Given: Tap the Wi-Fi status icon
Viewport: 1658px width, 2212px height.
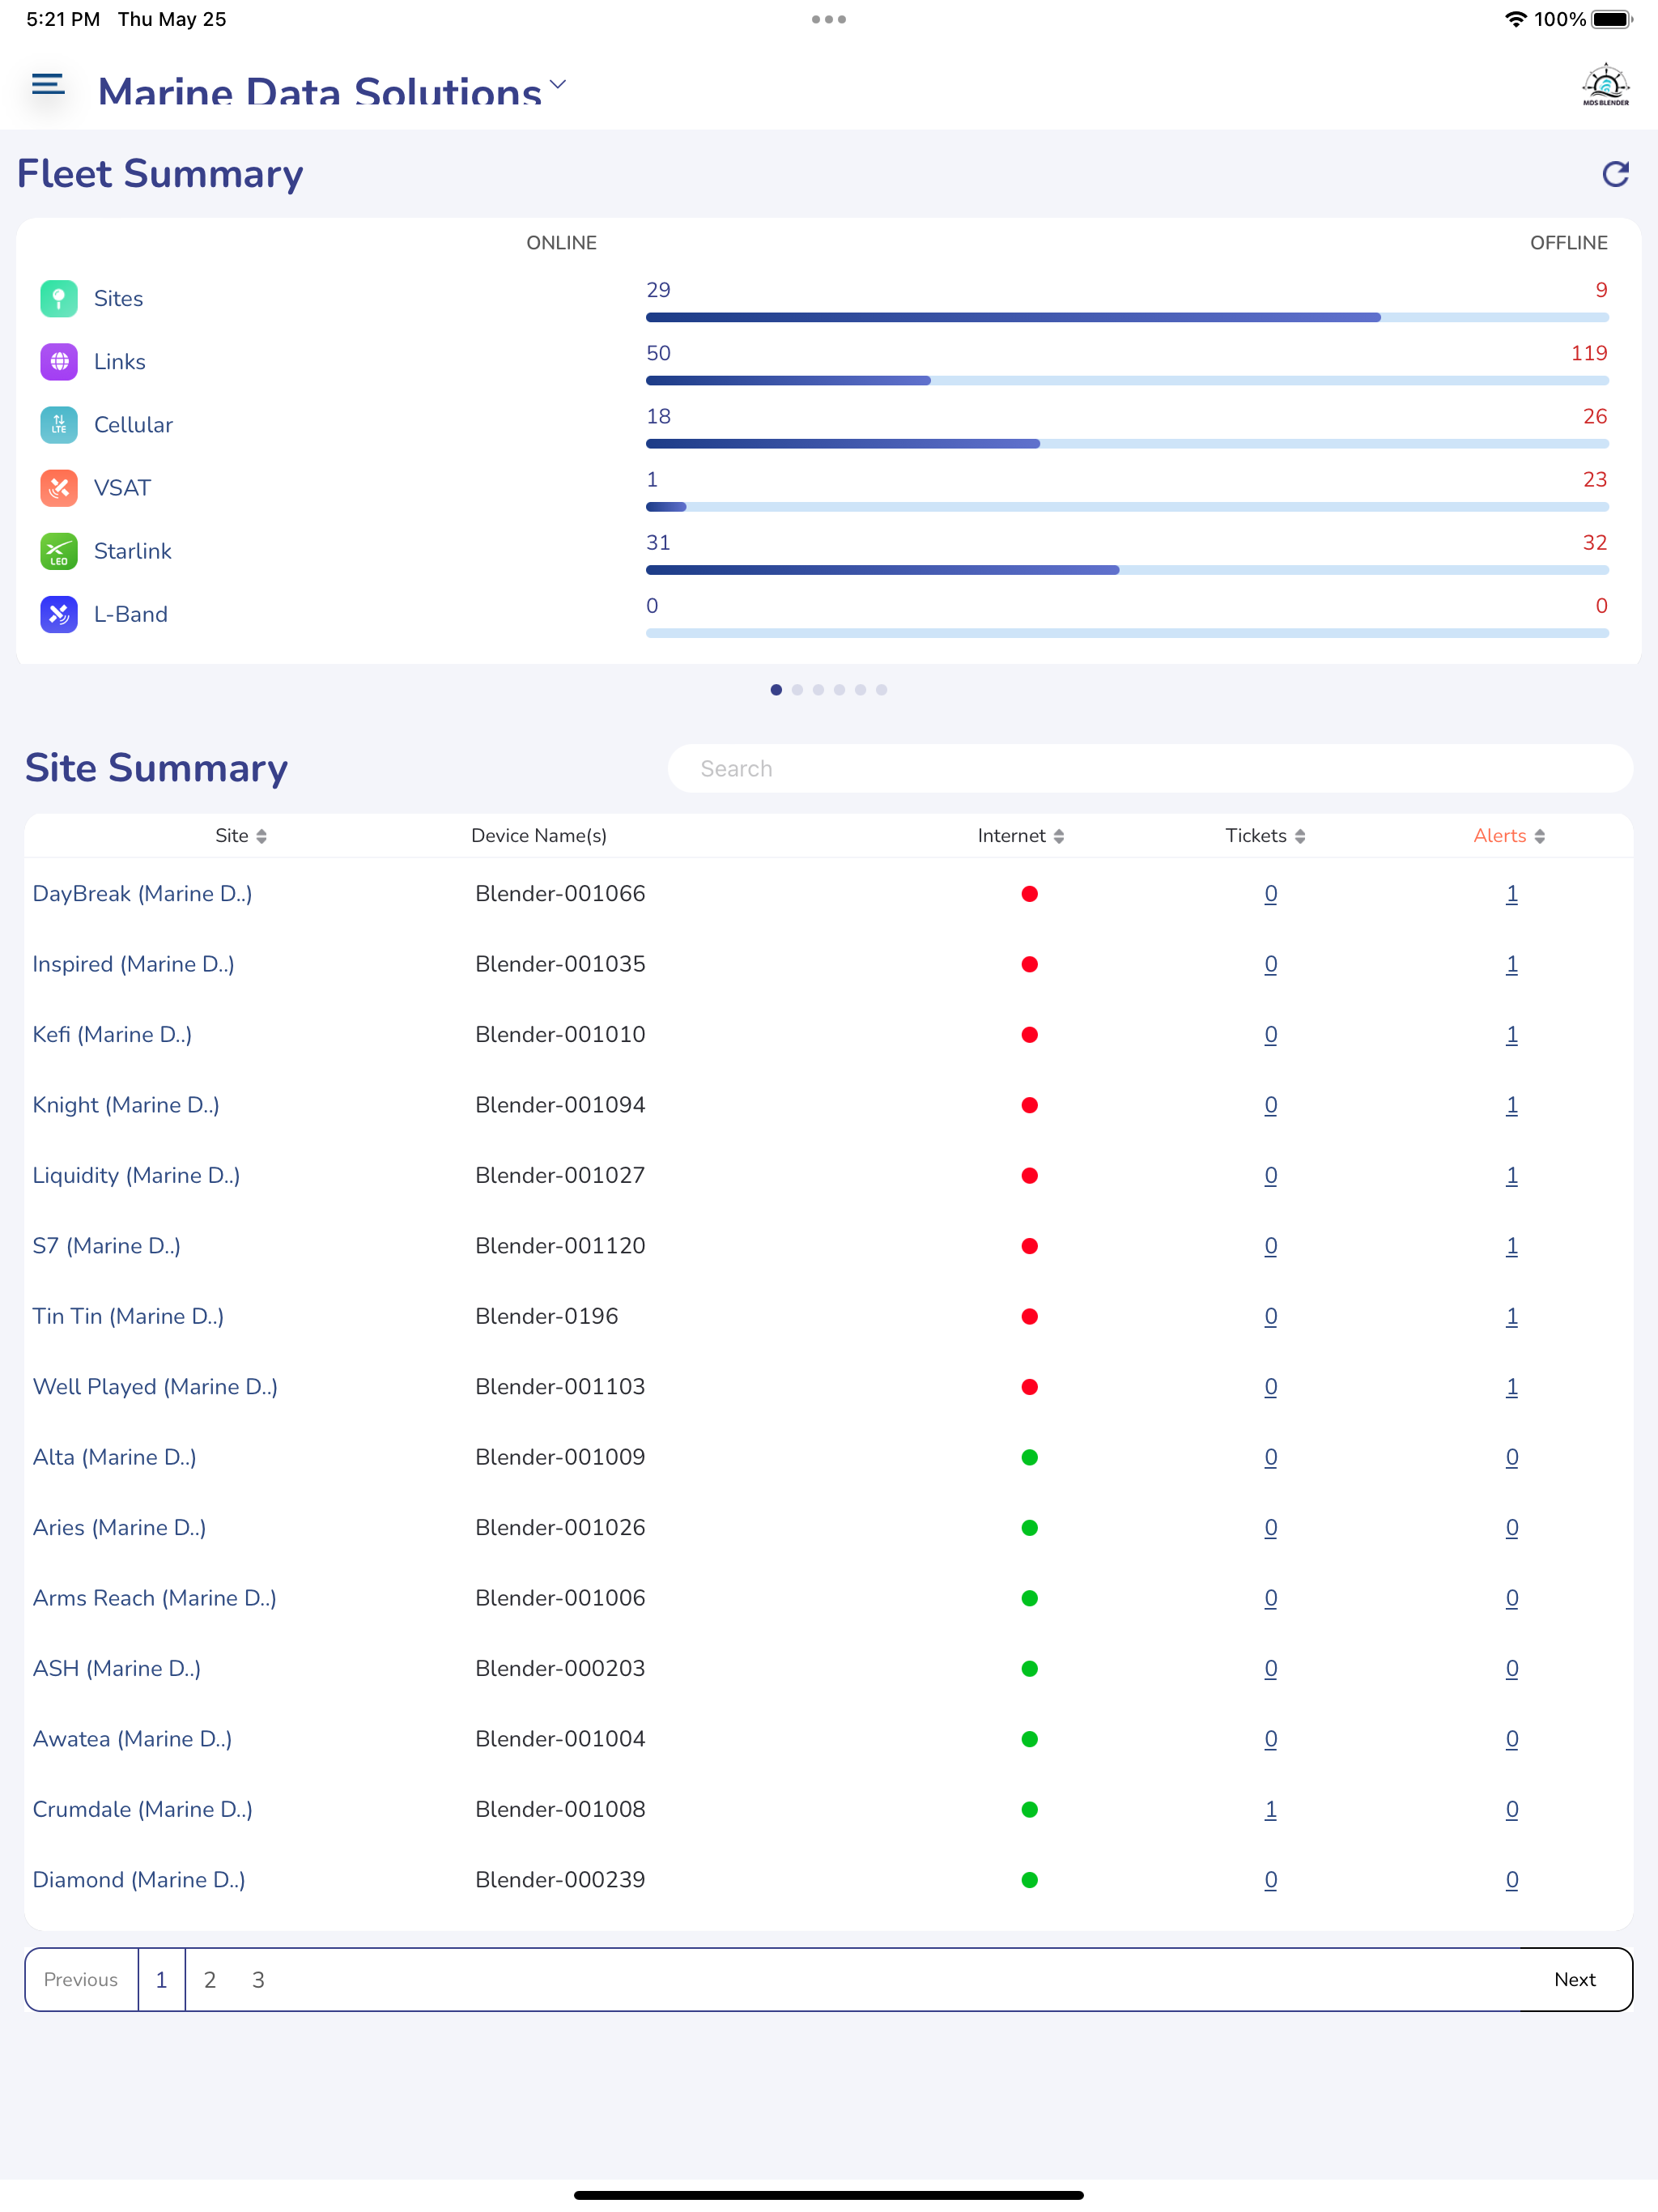Looking at the screenshot, I should pos(1516,19).
